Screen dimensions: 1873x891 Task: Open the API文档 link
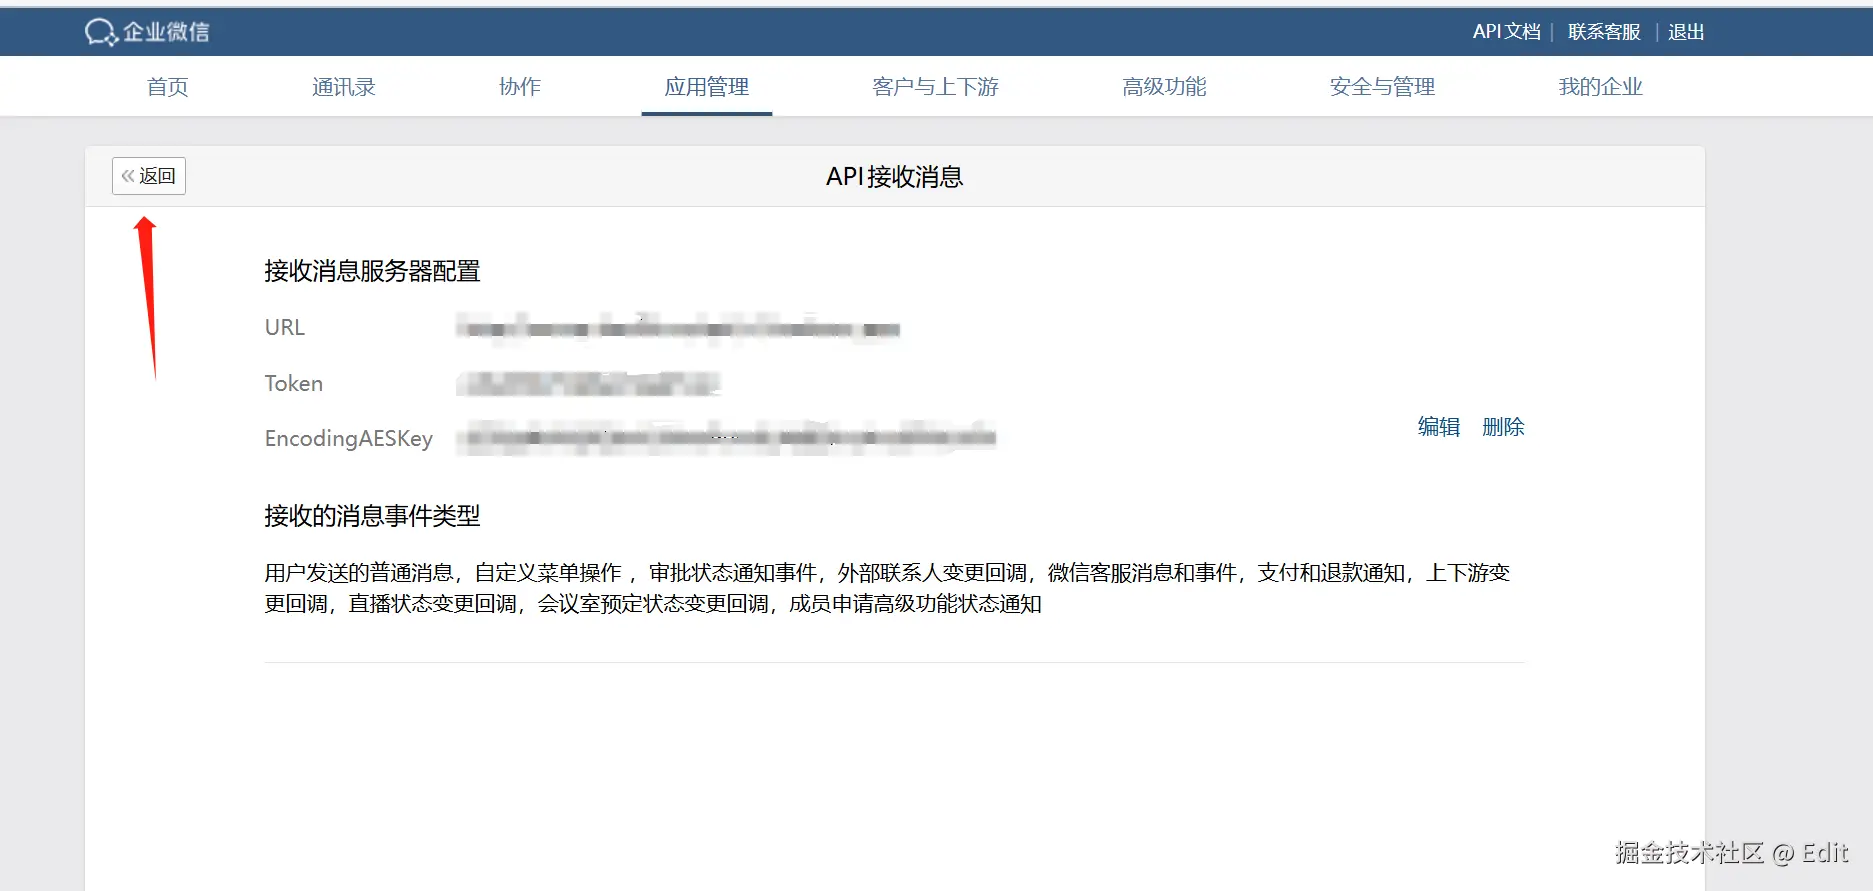[1506, 32]
